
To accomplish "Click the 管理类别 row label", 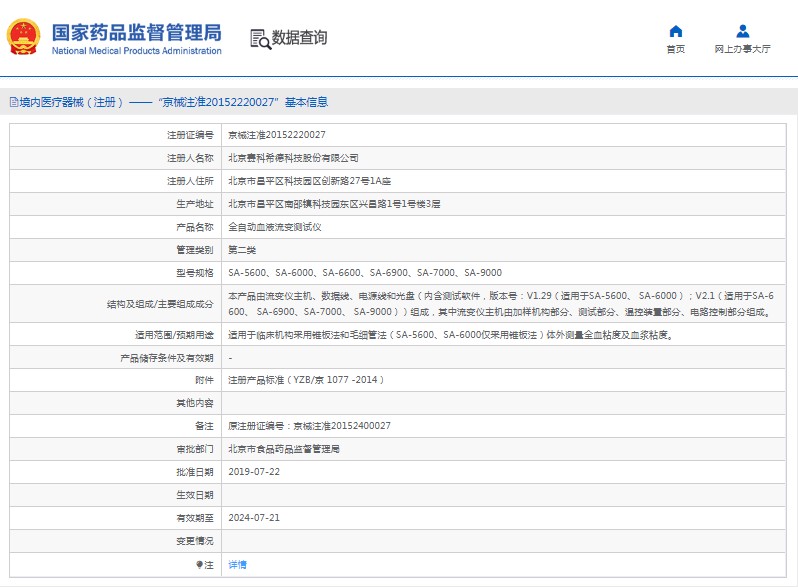I will [195, 250].
